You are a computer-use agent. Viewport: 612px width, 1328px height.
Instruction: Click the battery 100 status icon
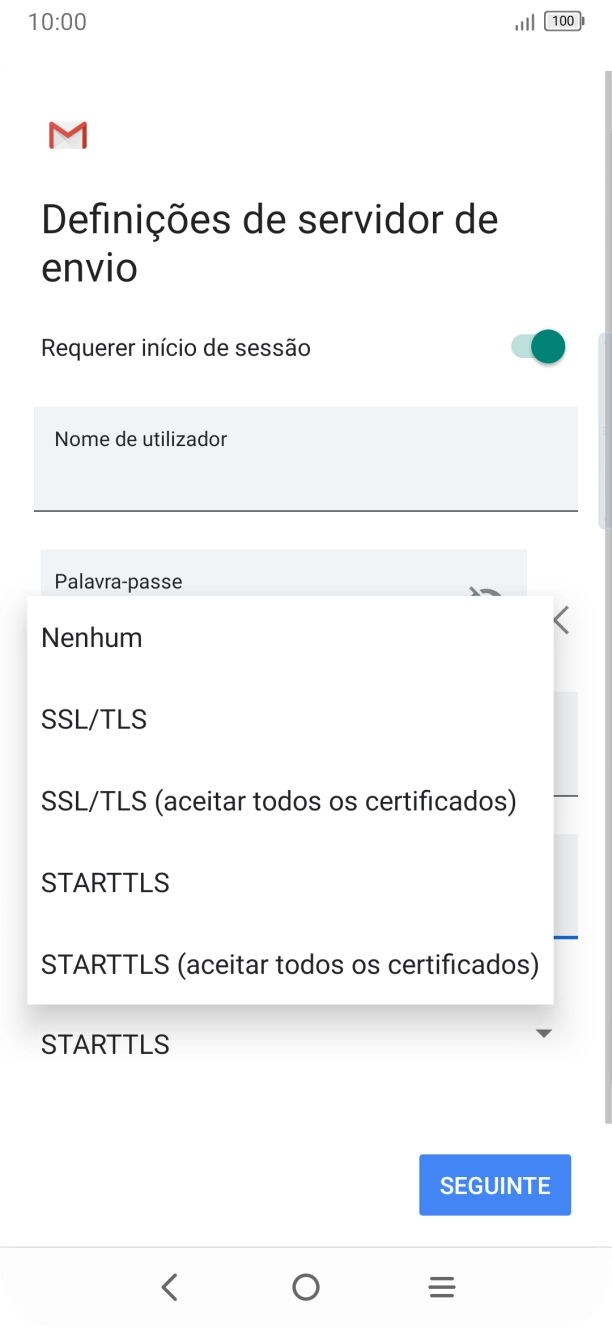tap(563, 20)
